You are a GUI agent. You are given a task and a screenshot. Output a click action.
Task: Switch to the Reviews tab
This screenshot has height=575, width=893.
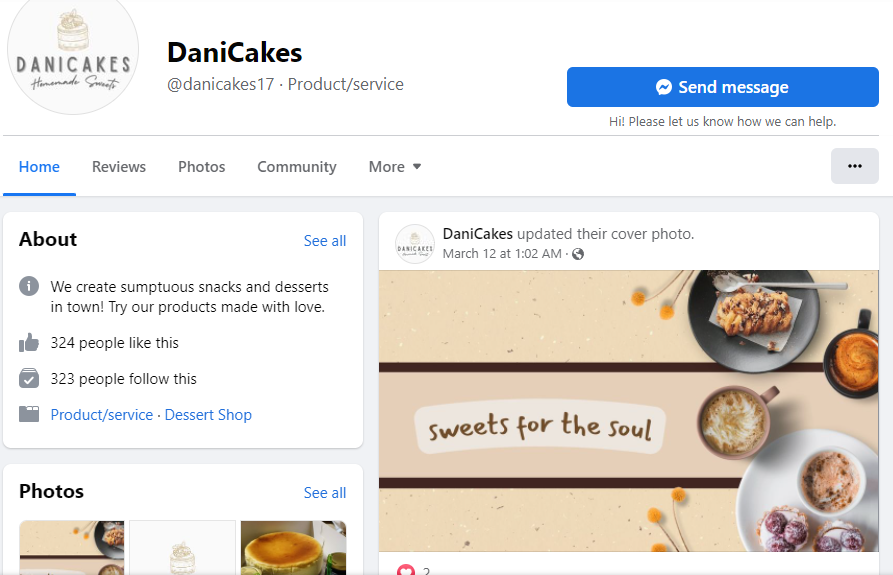click(119, 167)
